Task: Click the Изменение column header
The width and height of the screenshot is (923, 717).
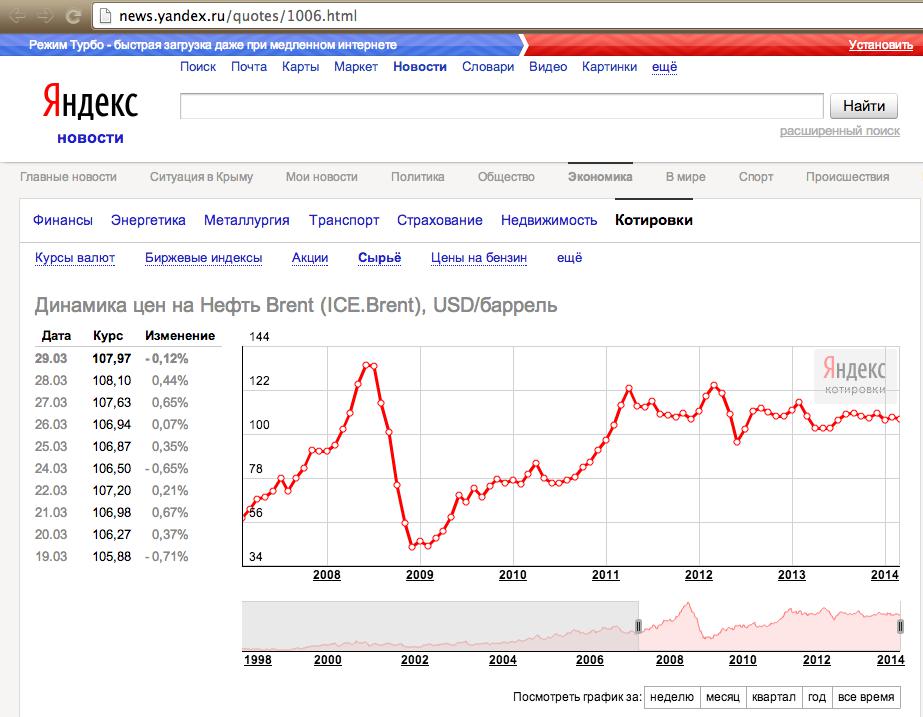Action: (x=180, y=336)
